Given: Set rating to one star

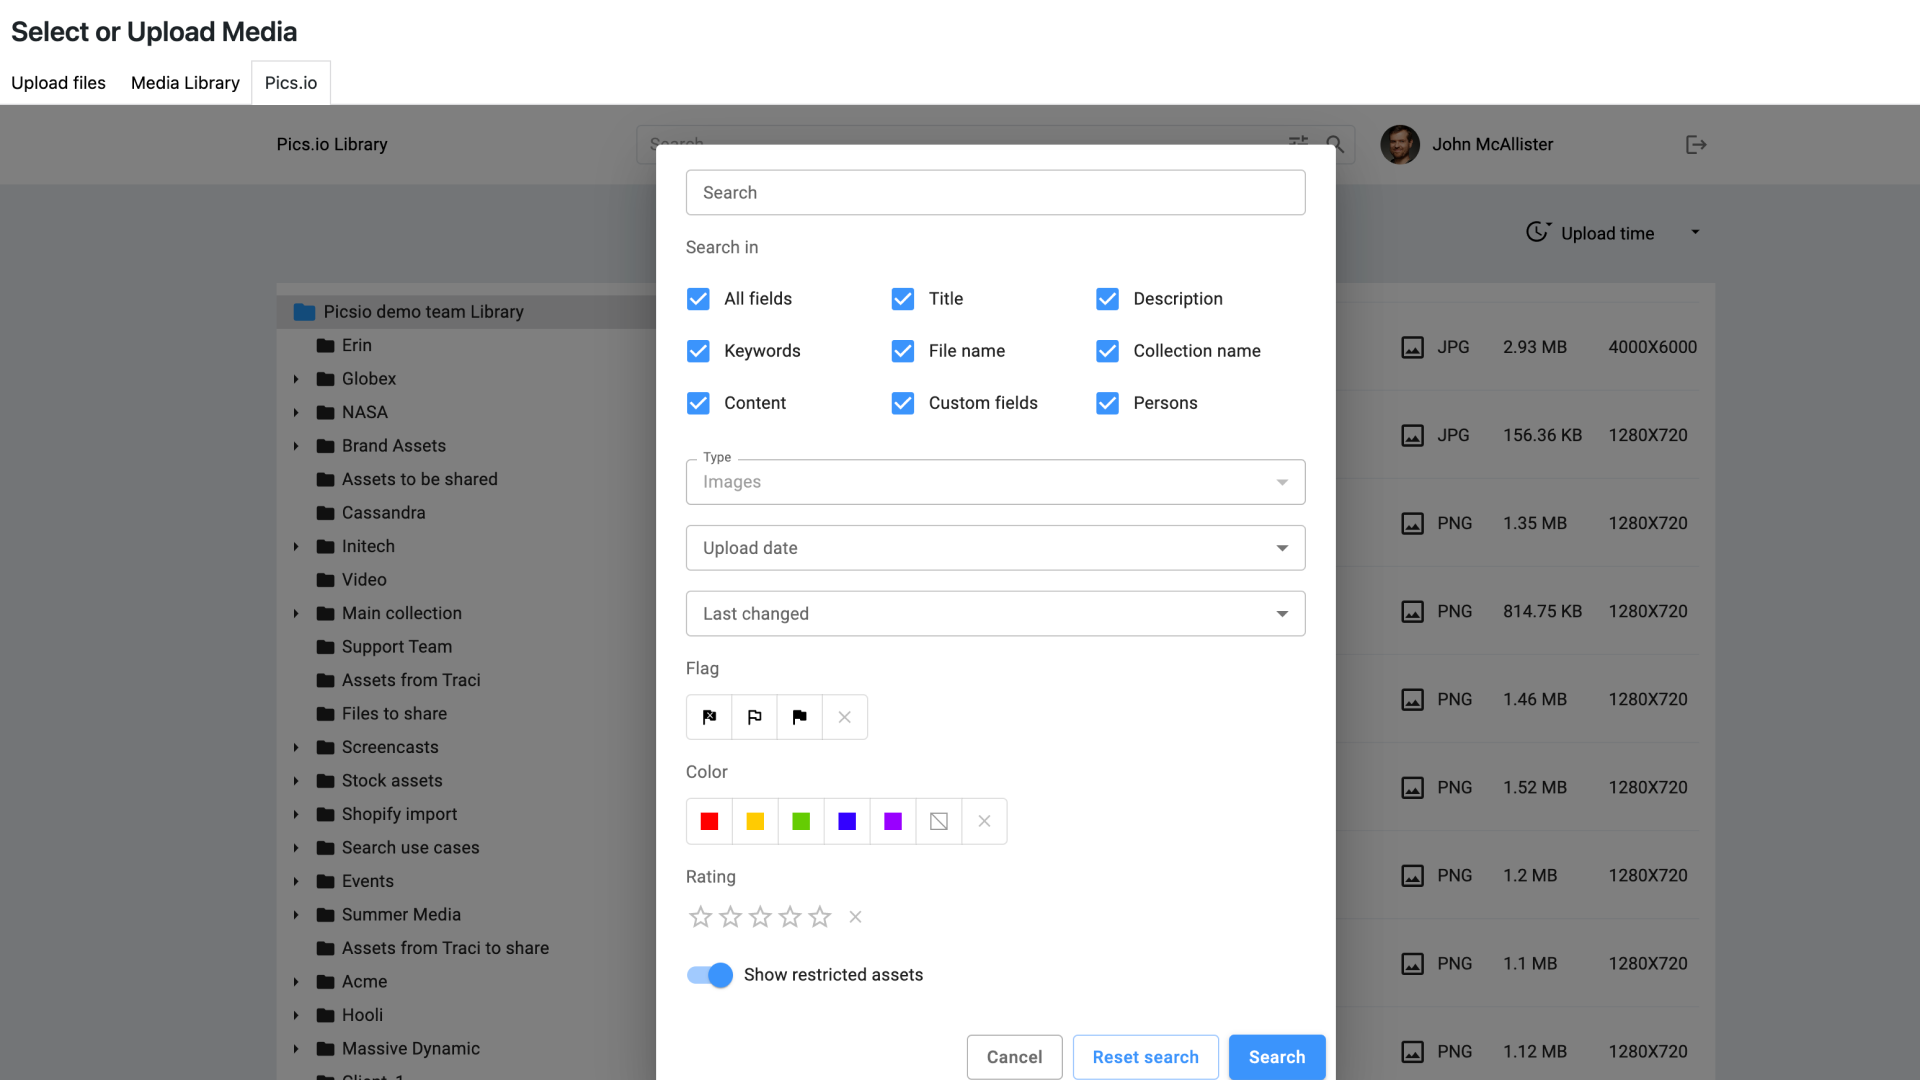Looking at the screenshot, I should (x=701, y=916).
